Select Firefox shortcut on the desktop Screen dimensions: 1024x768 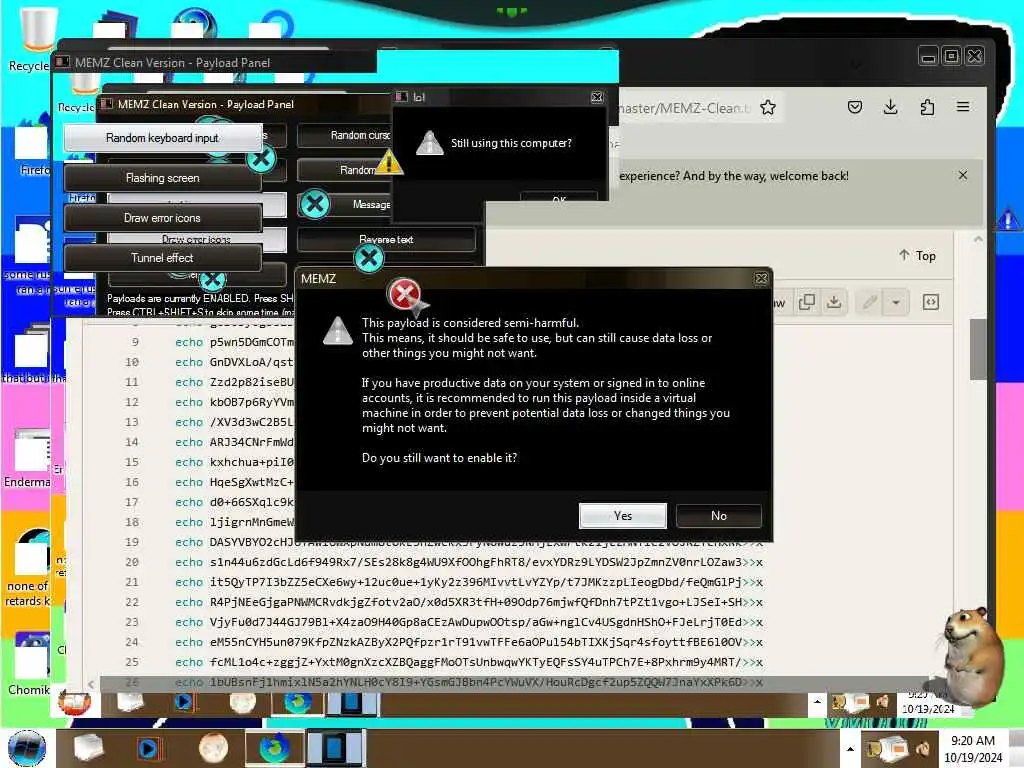point(31,147)
